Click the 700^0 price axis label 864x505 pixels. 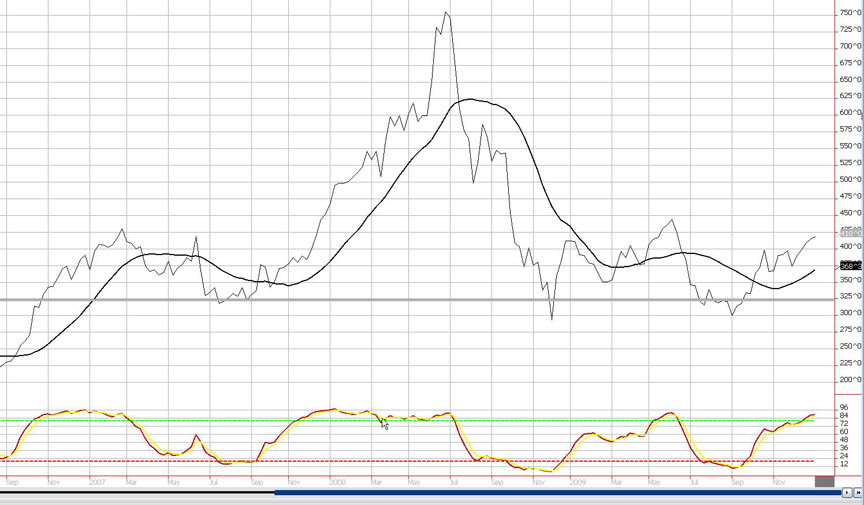(x=850, y=46)
